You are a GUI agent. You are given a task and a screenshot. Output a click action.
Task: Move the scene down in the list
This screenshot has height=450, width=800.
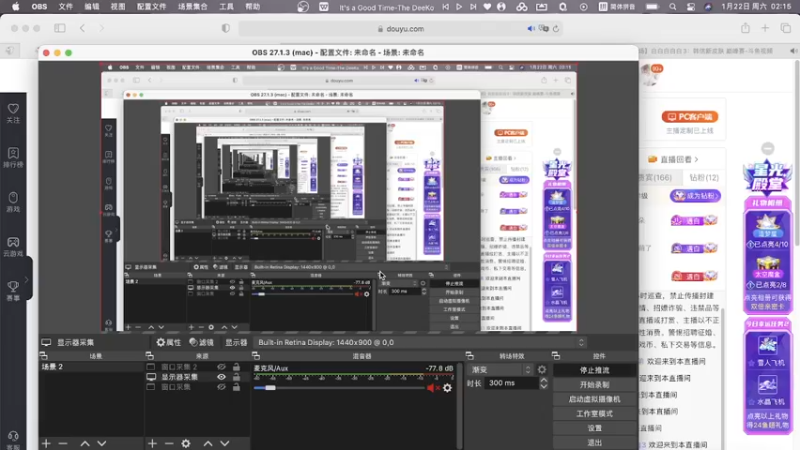[102, 443]
